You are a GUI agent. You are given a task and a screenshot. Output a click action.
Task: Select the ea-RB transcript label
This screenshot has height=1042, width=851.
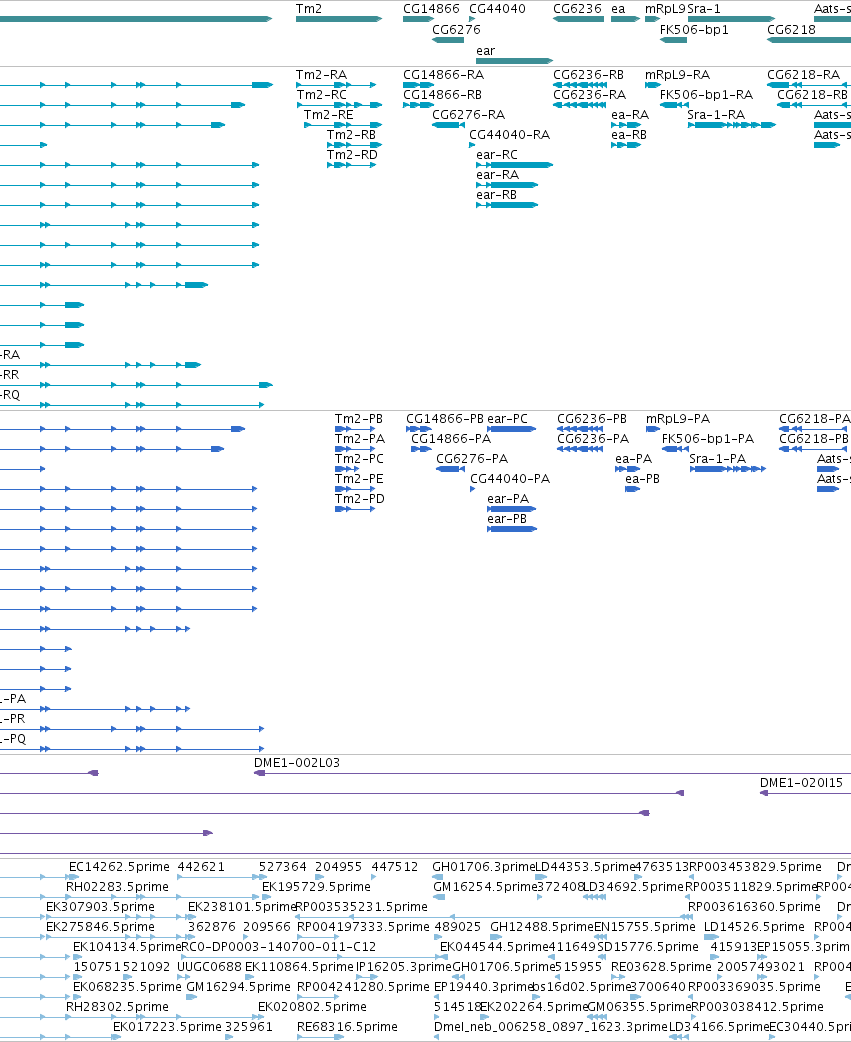[x=629, y=134]
